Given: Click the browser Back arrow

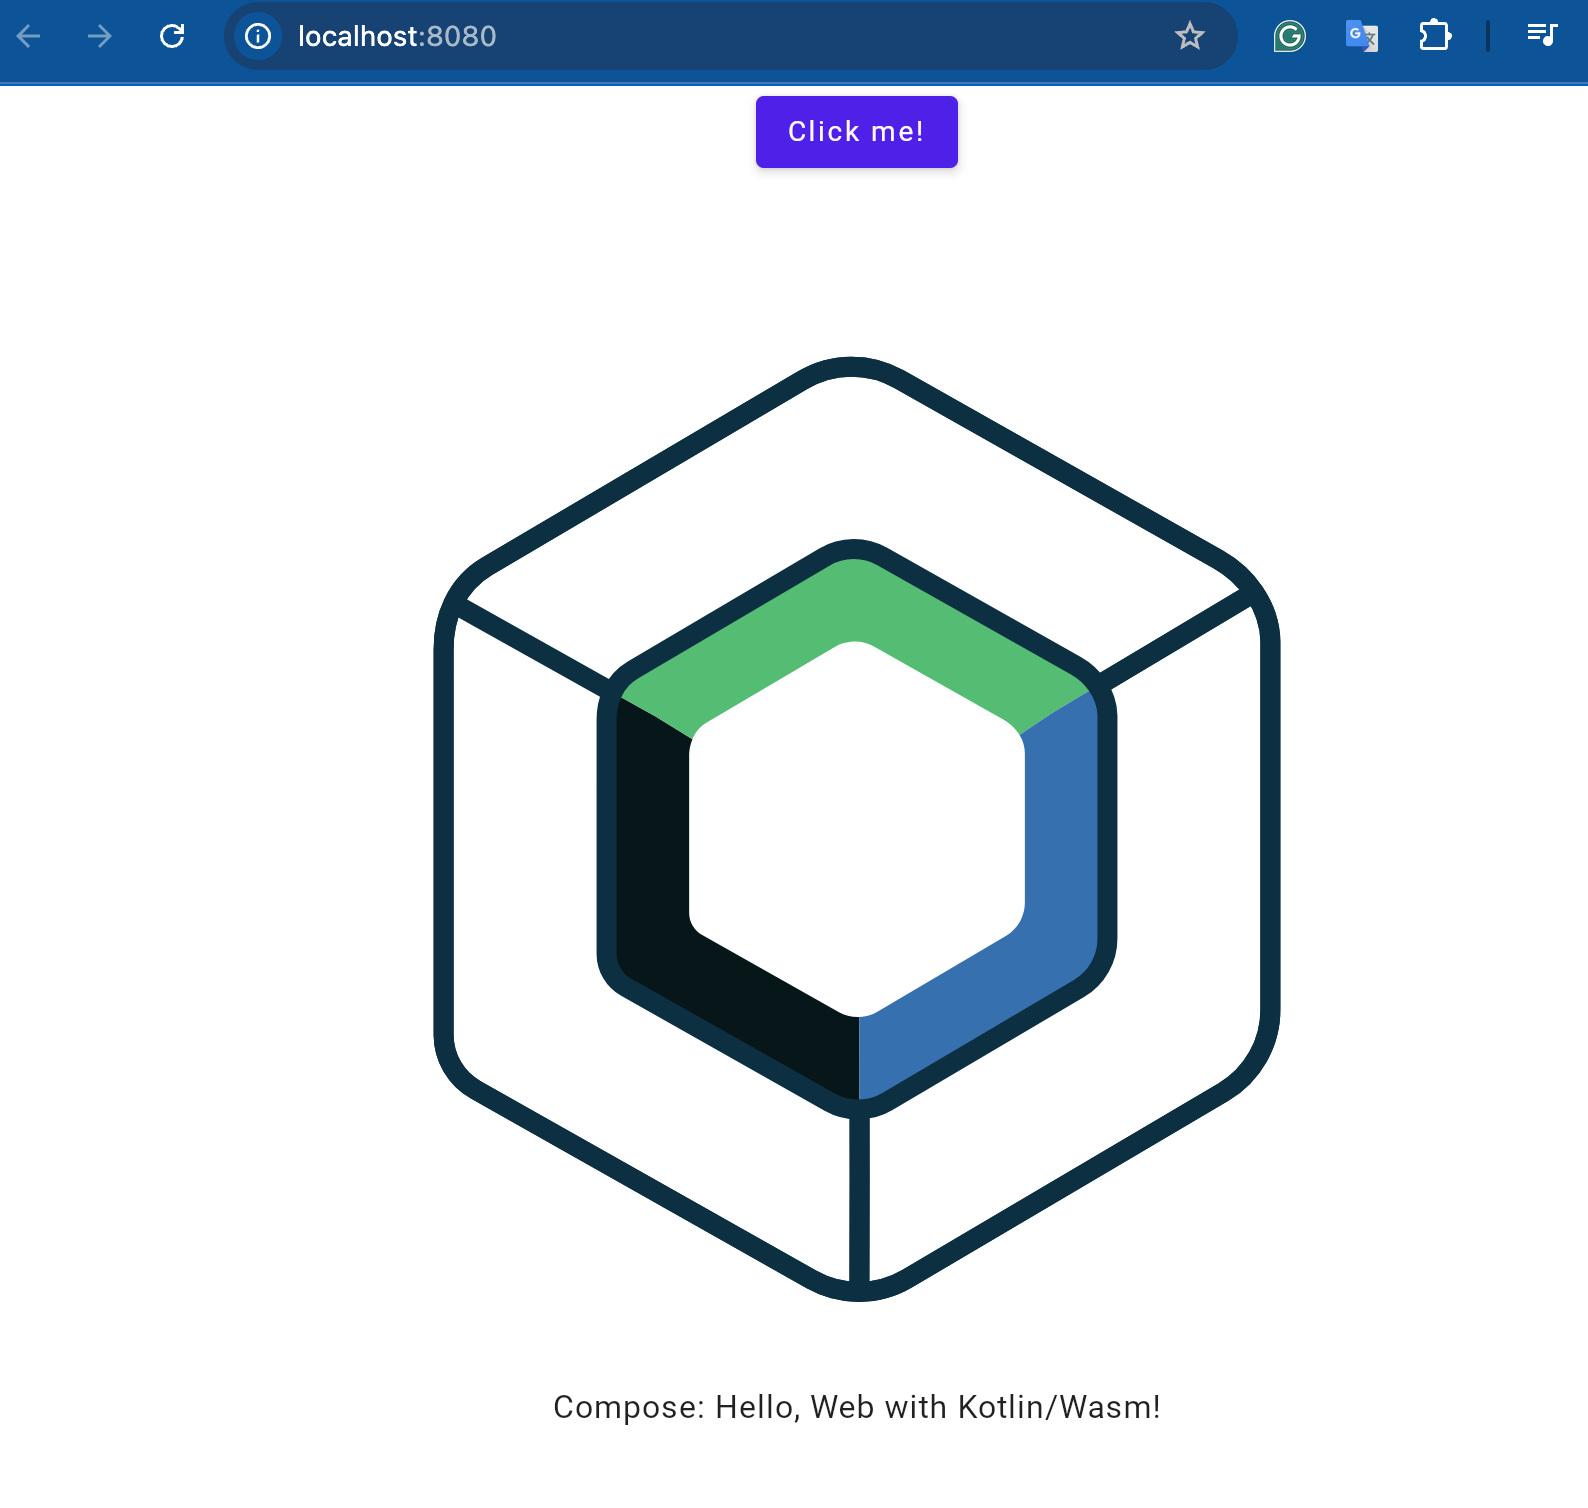Looking at the screenshot, I should click(29, 37).
